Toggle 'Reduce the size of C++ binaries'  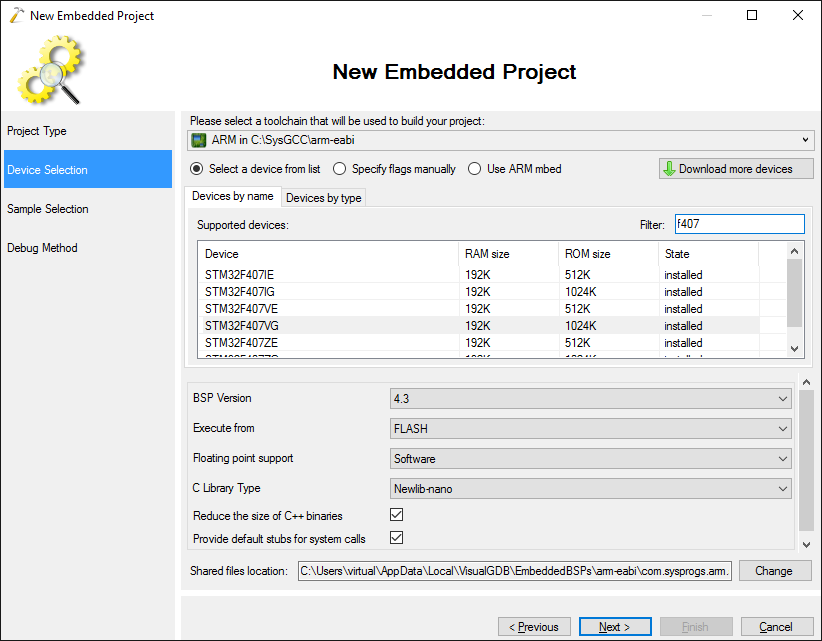click(396, 515)
